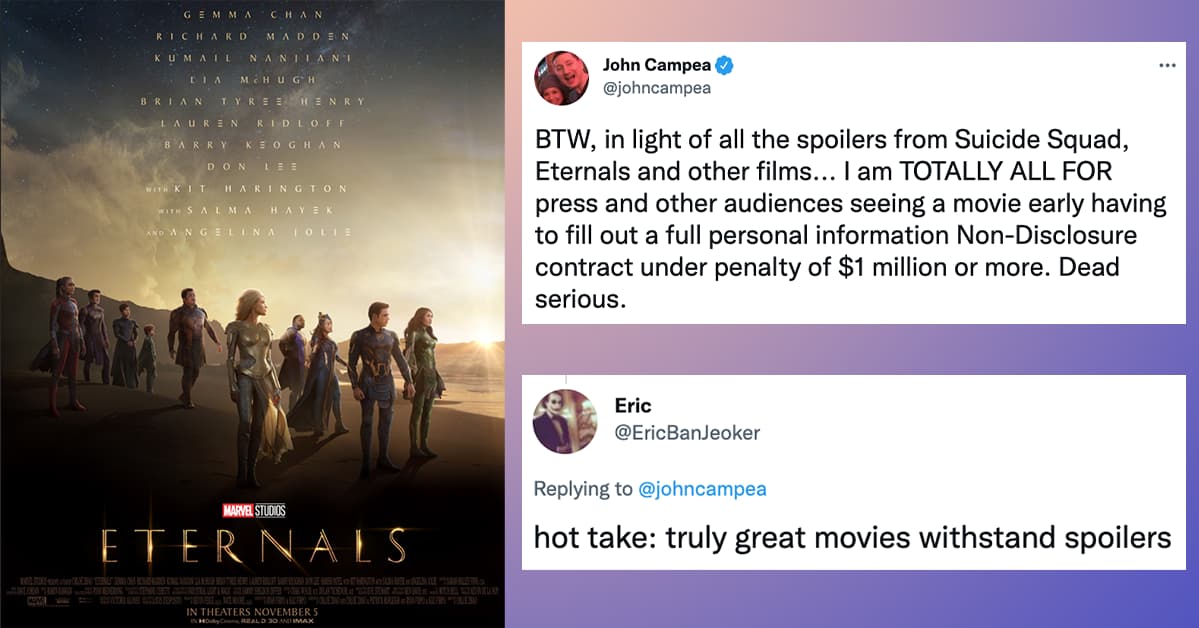Click the Eternals movie poster image
Image resolution: width=1199 pixels, height=628 pixels.
252,314
